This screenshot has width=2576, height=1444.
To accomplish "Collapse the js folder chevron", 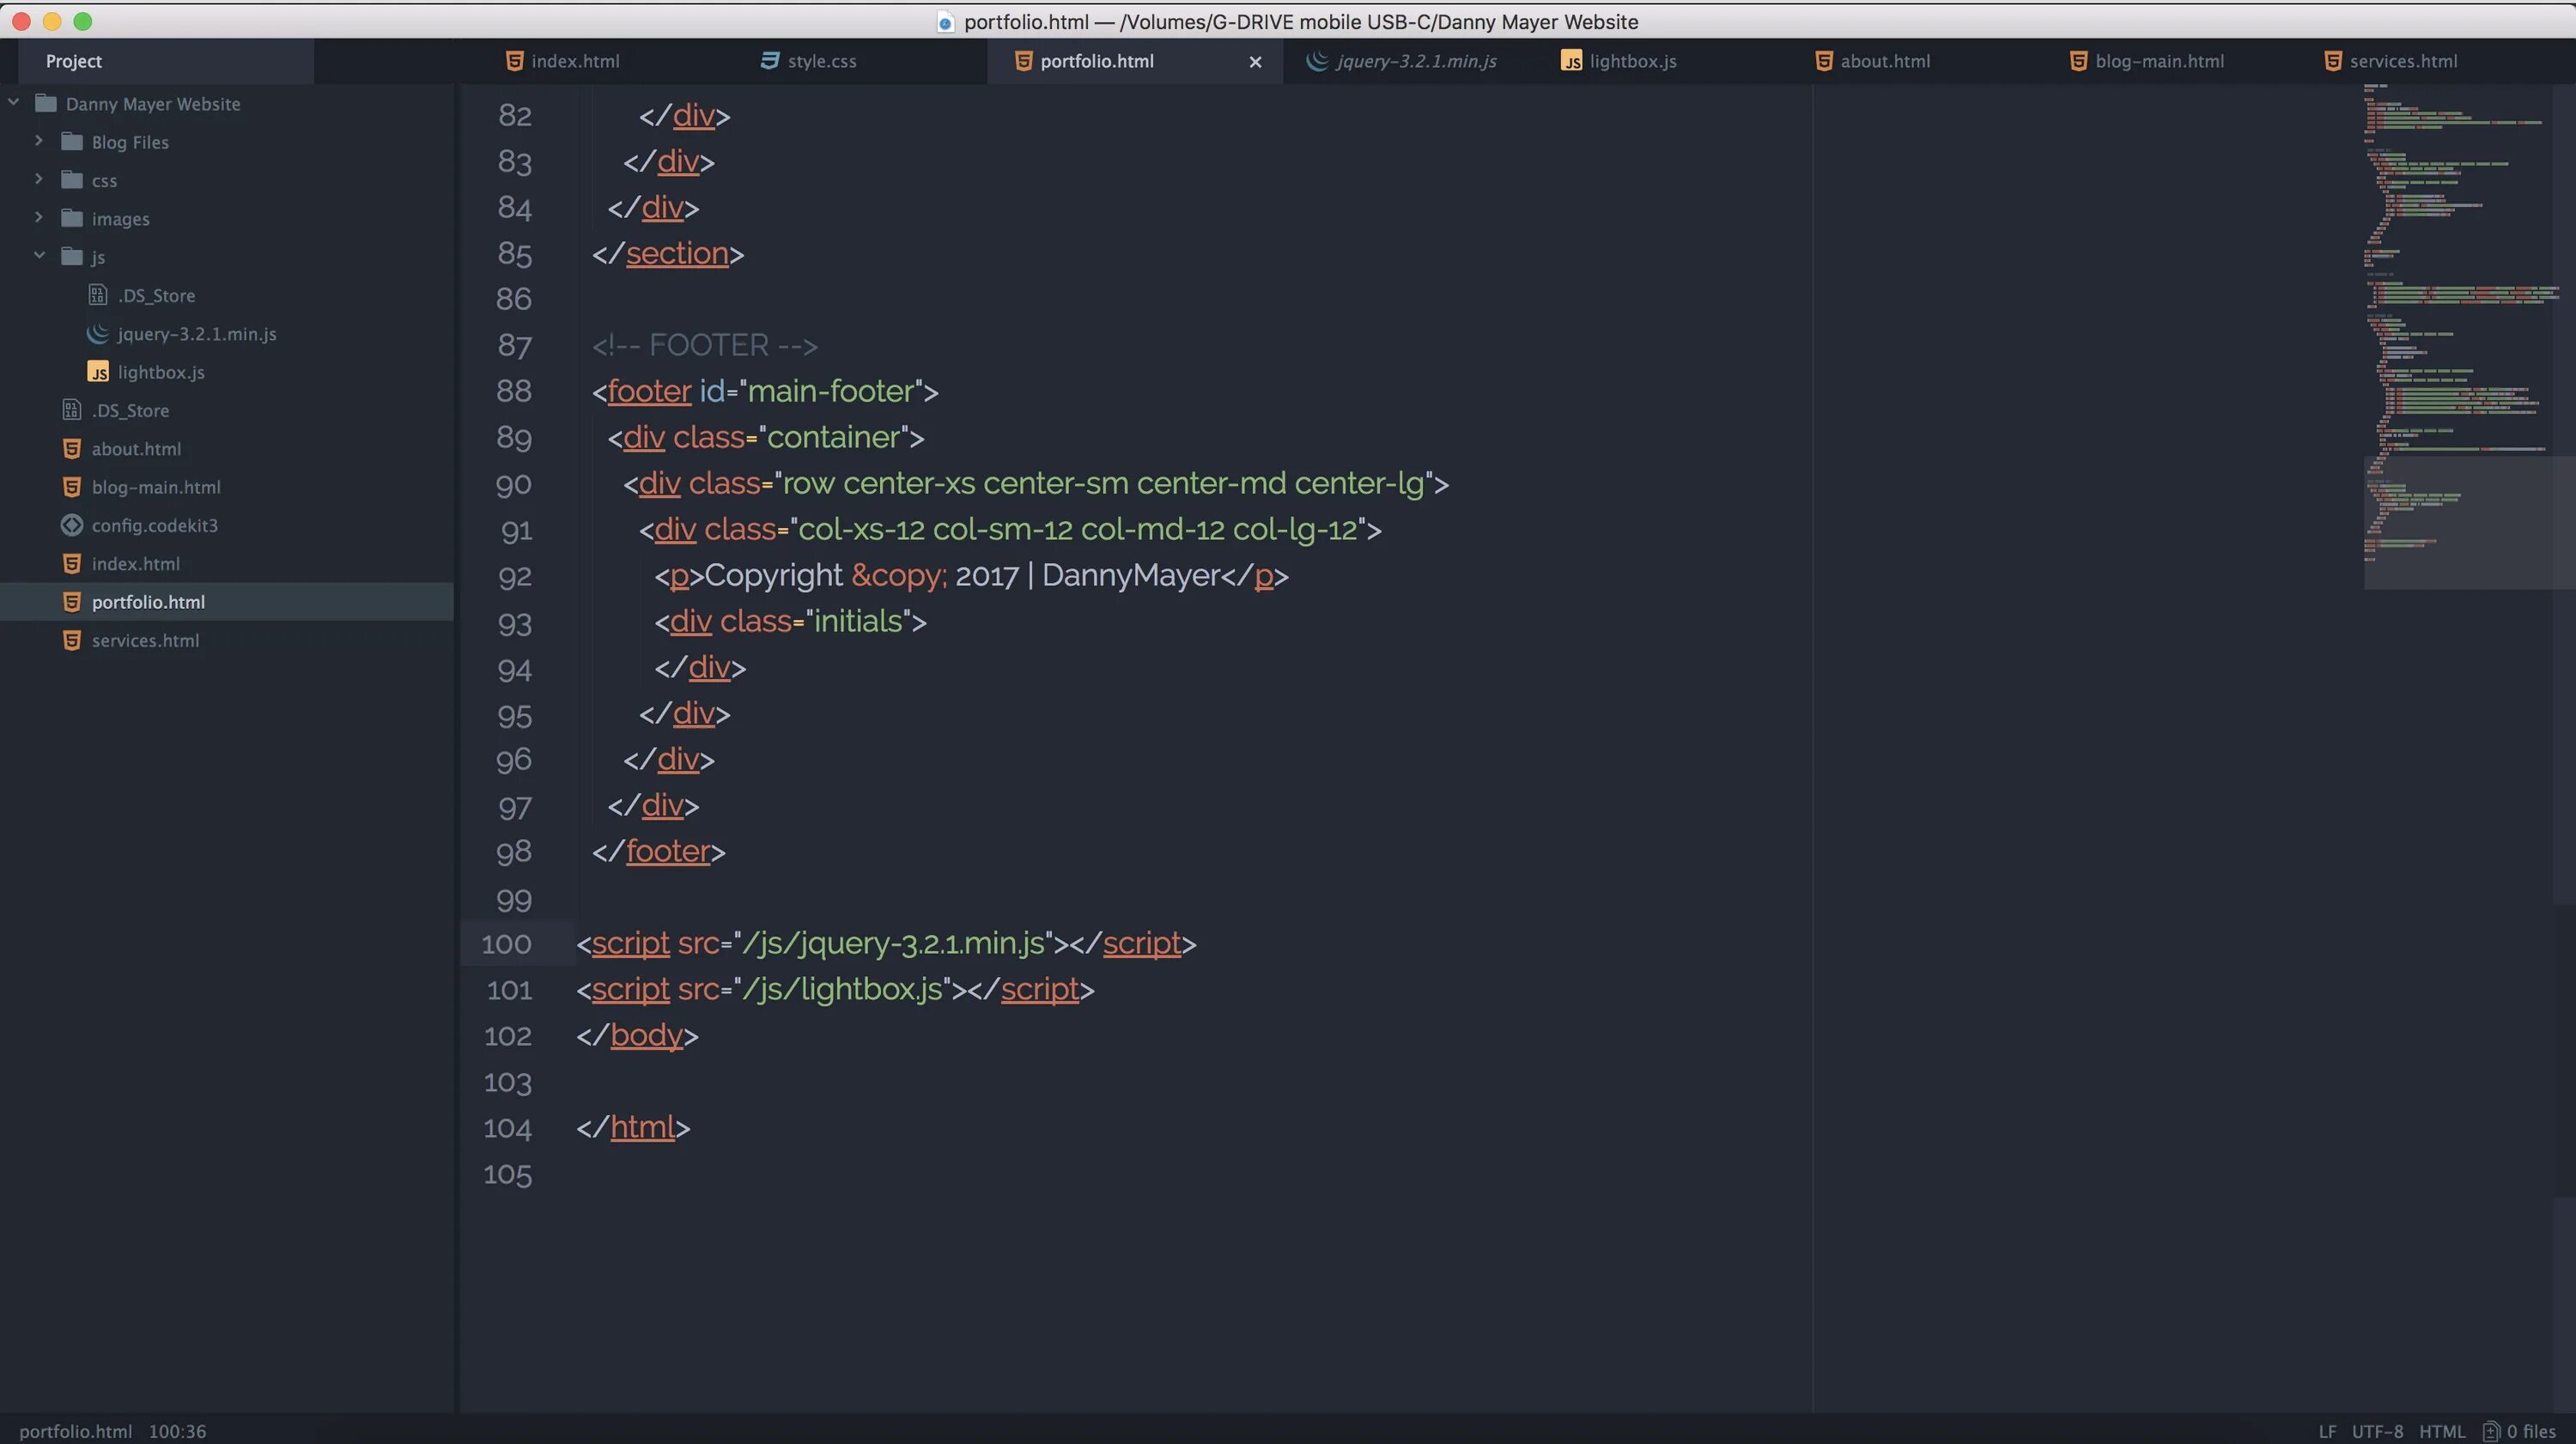I will [x=39, y=256].
